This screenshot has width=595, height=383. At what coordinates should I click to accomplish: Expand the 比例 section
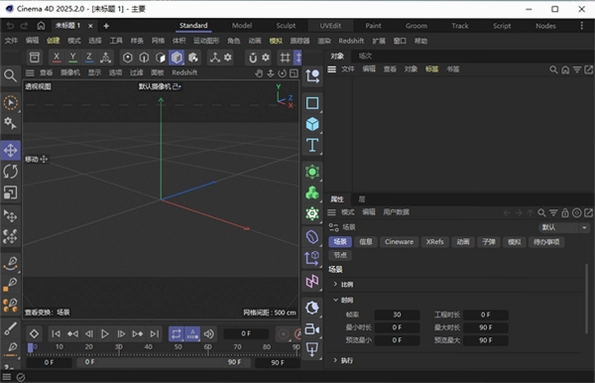[335, 284]
